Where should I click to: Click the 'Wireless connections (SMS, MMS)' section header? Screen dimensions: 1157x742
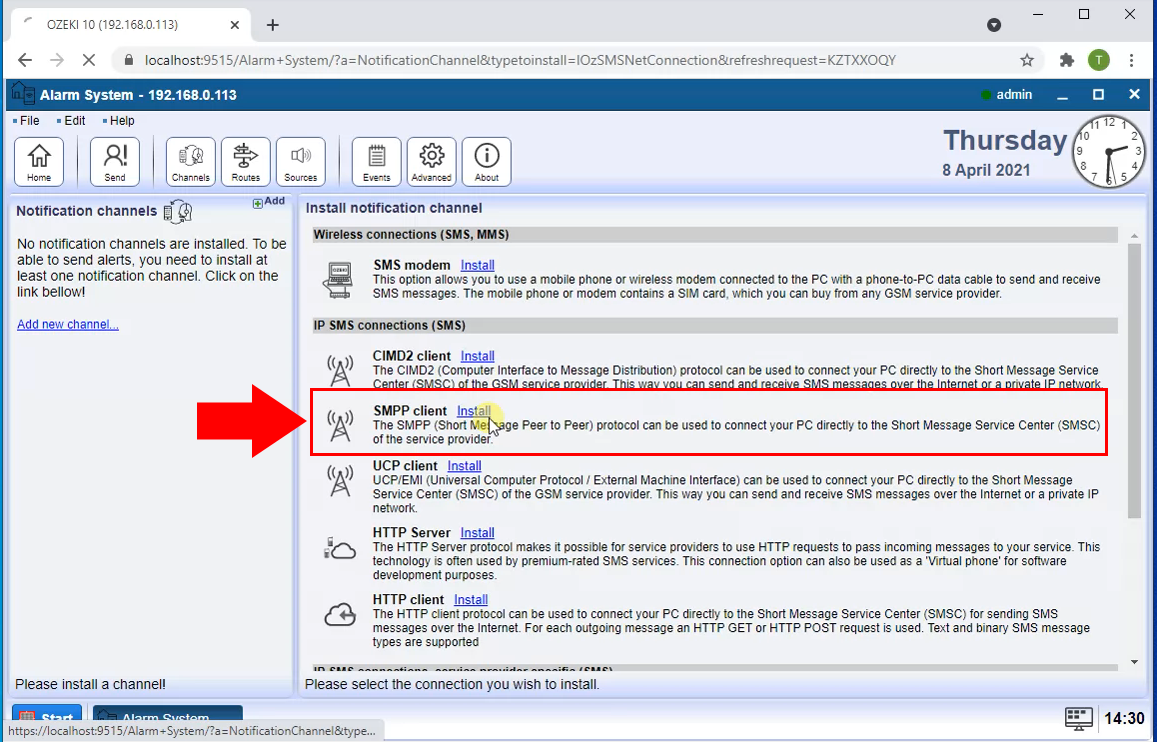tap(716, 235)
